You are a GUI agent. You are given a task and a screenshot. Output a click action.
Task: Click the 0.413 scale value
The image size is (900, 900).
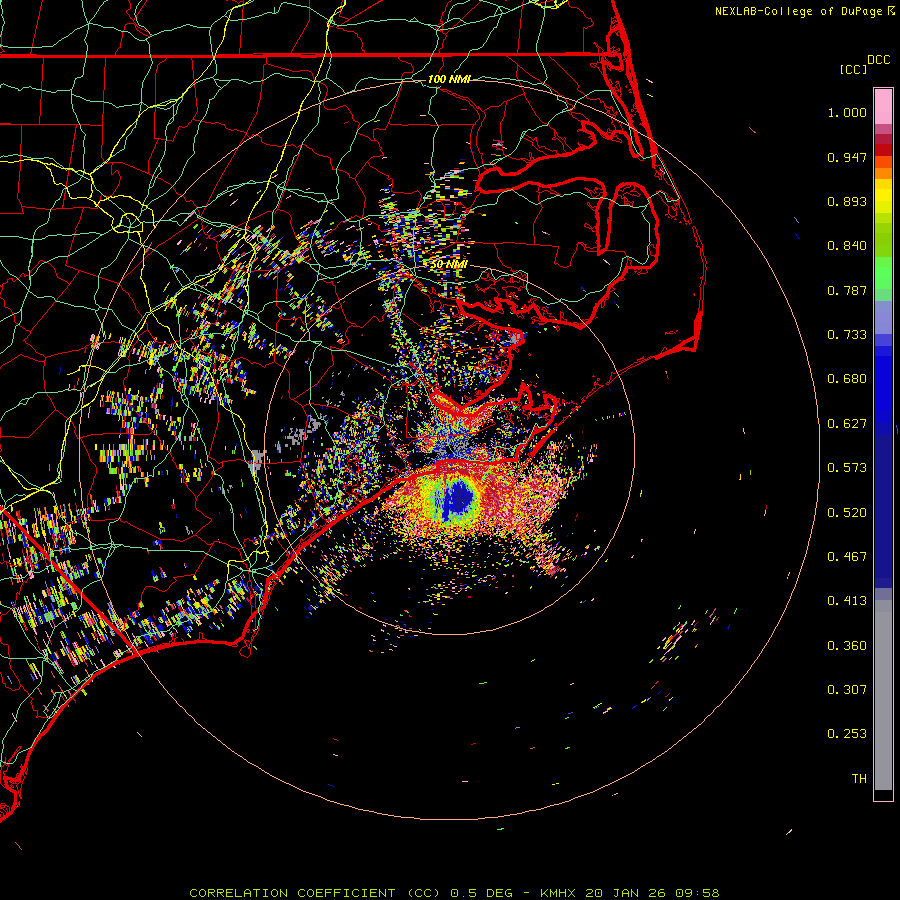pos(847,601)
